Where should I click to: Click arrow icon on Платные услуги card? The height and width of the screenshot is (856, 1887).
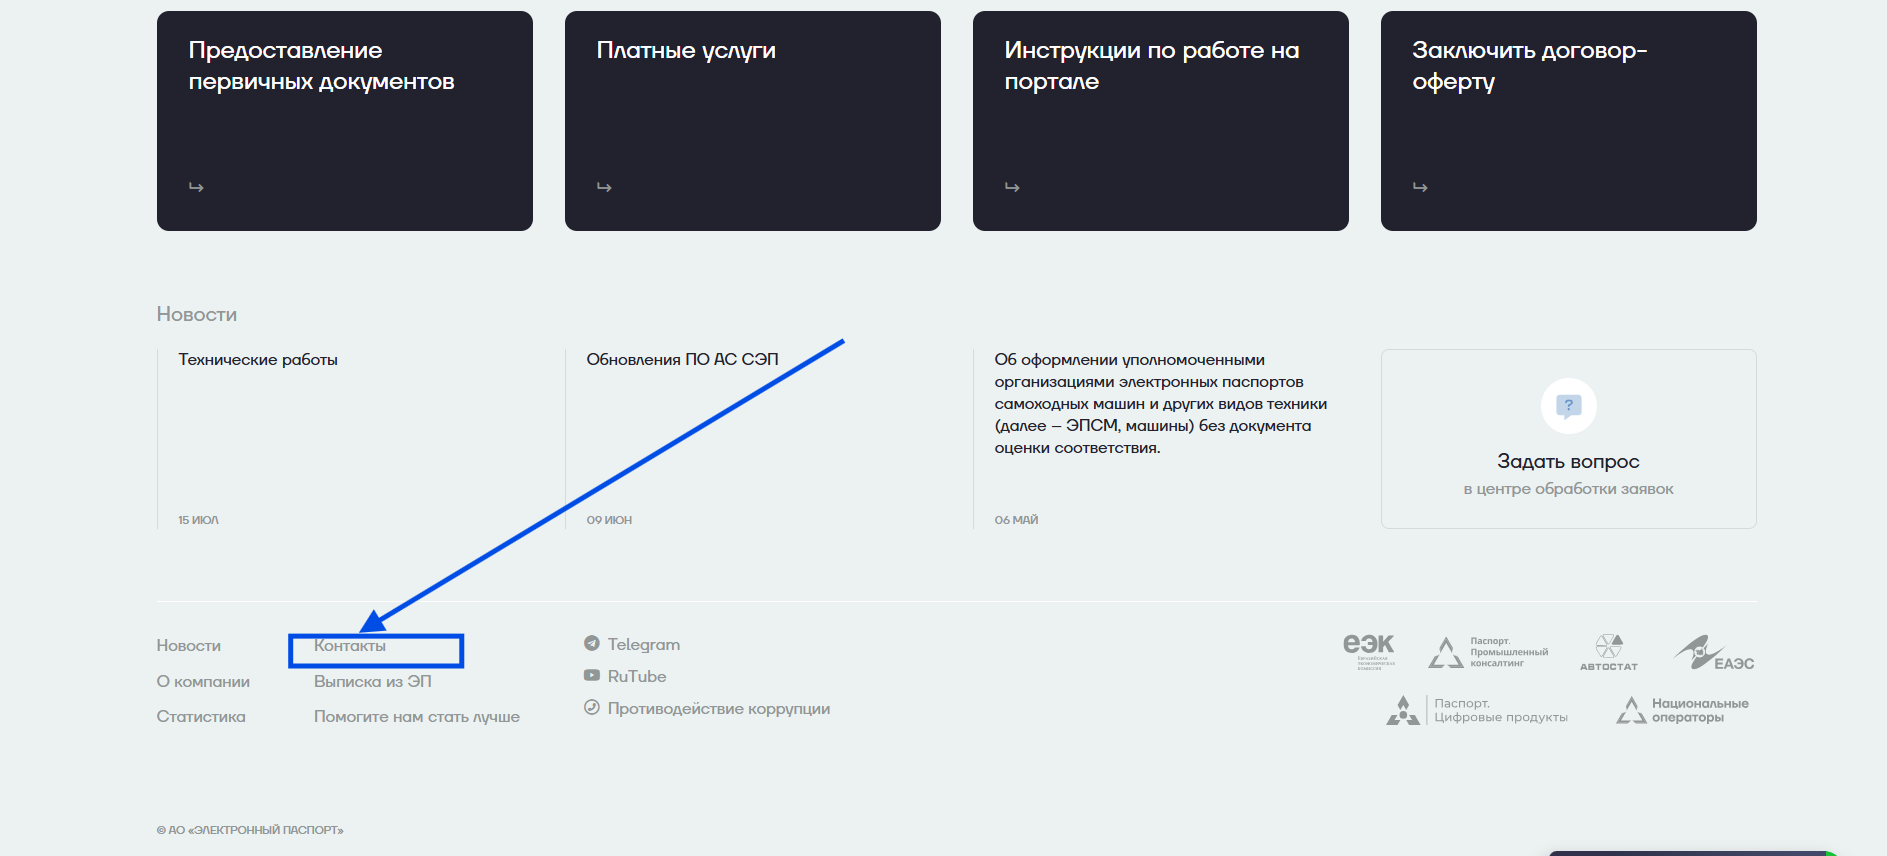coord(604,187)
